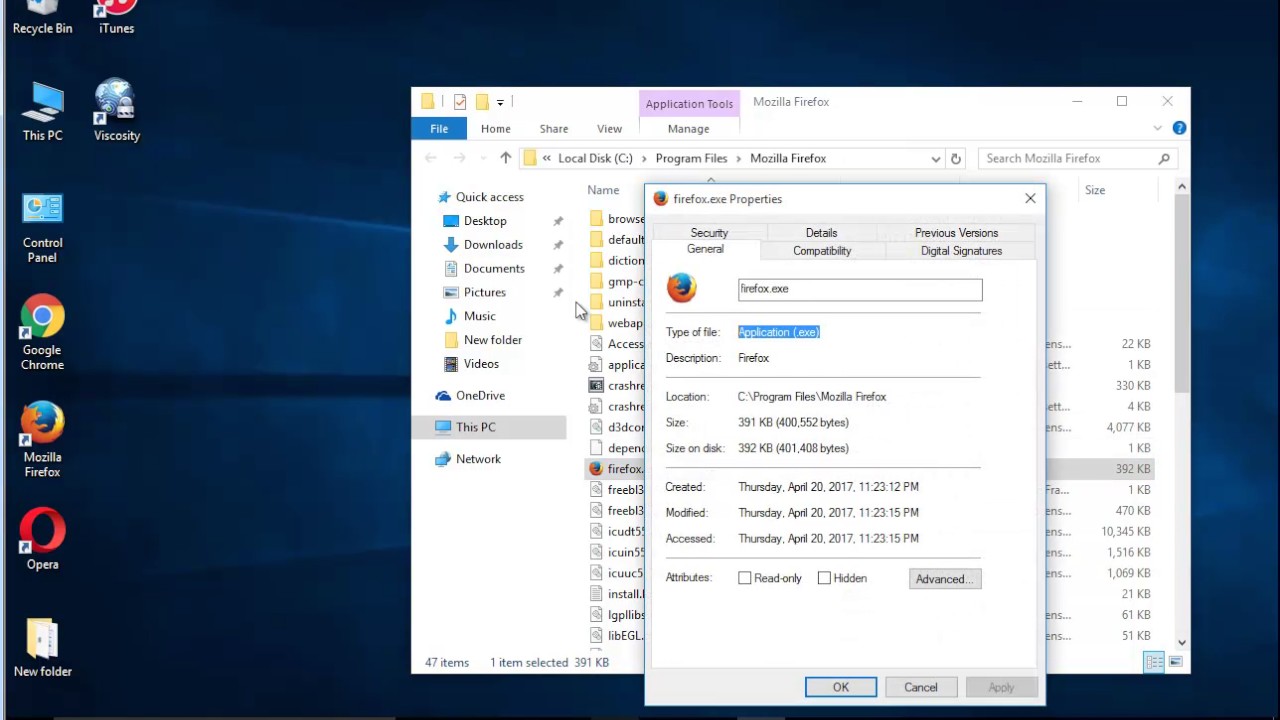1280x720 pixels.
Task: Switch to Previous Versions tab
Action: (956, 232)
